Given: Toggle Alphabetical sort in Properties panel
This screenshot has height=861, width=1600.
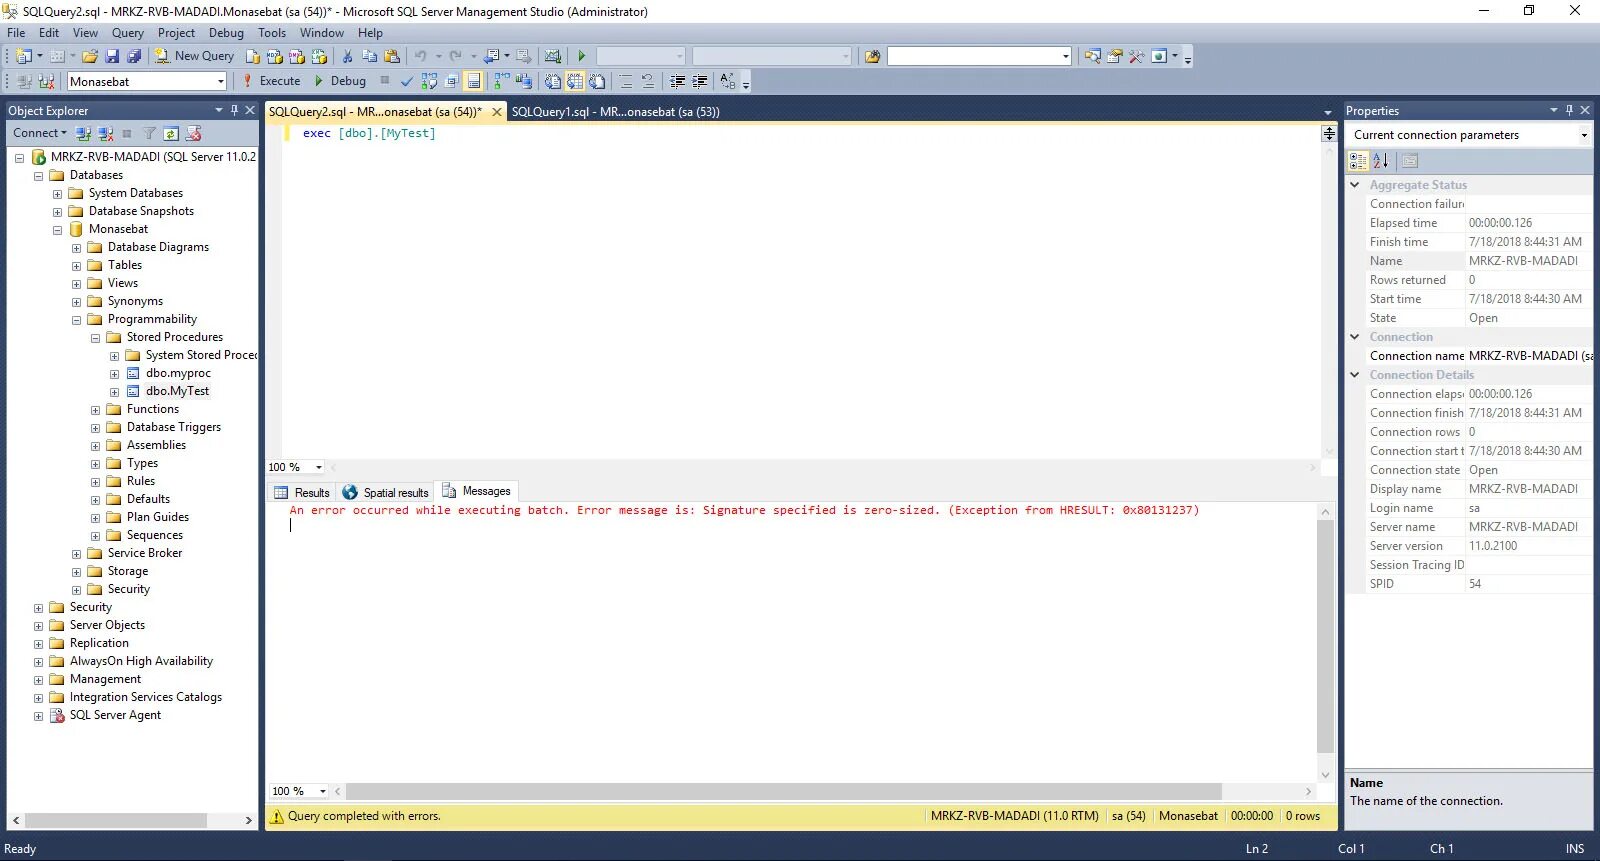Looking at the screenshot, I should click(x=1381, y=160).
